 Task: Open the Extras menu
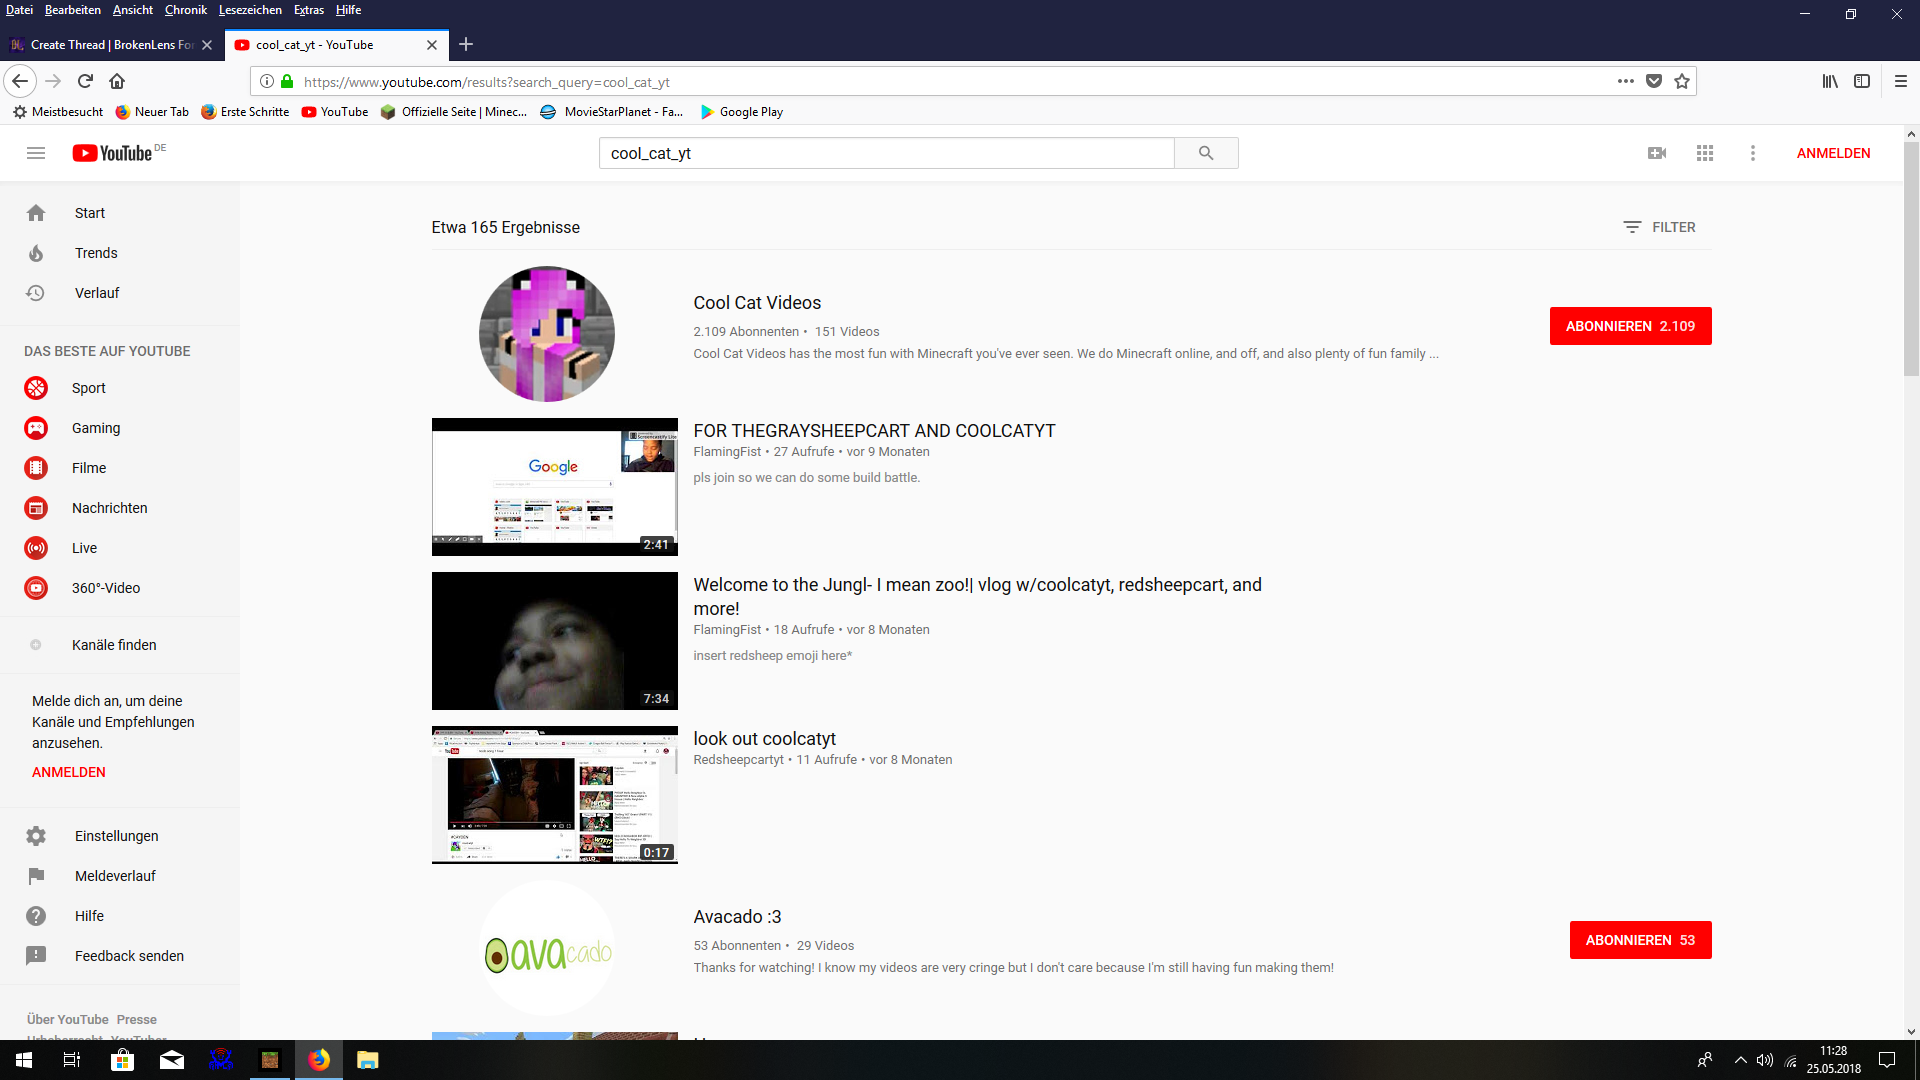309,10
